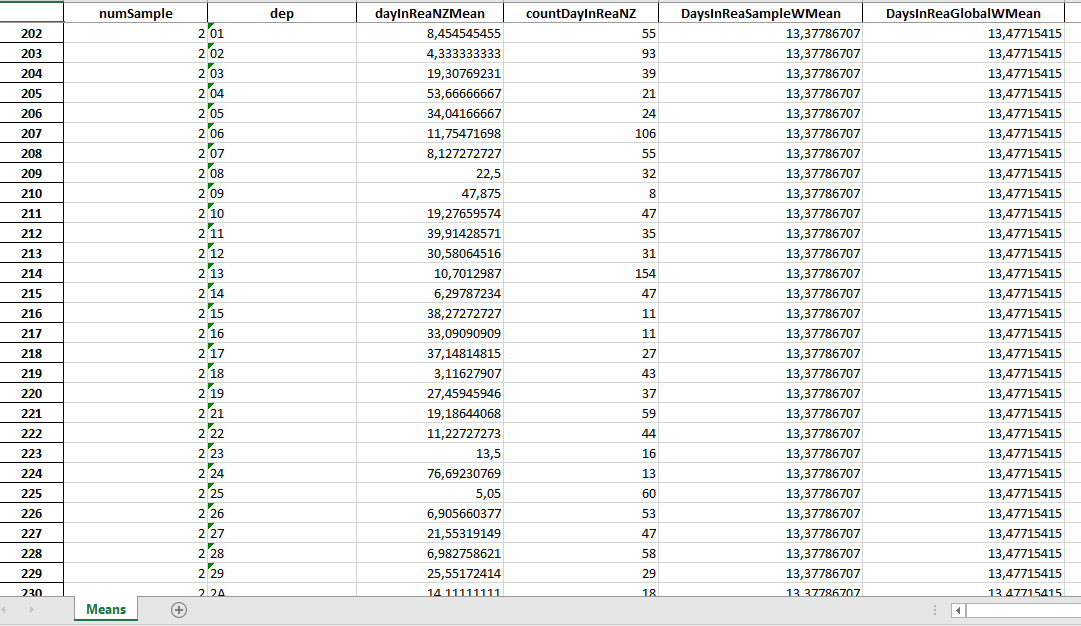This screenshot has width=1081, height=626.
Task: Select the numSample column header cell
Action: [x=135, y=13]
